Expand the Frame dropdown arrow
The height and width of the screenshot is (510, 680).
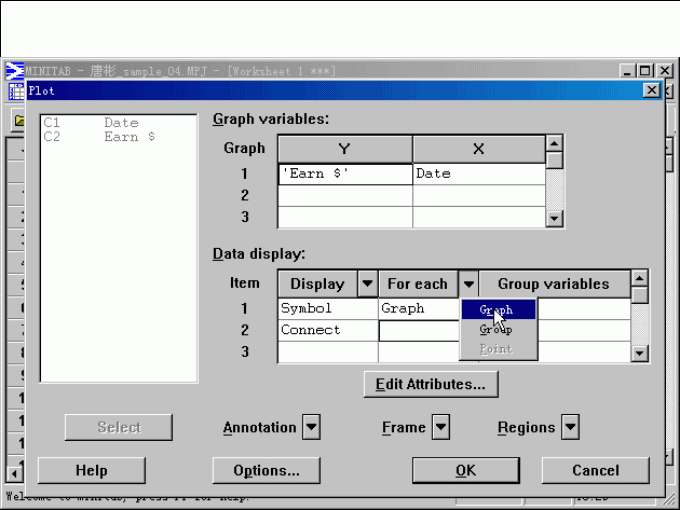pos(439,427)
